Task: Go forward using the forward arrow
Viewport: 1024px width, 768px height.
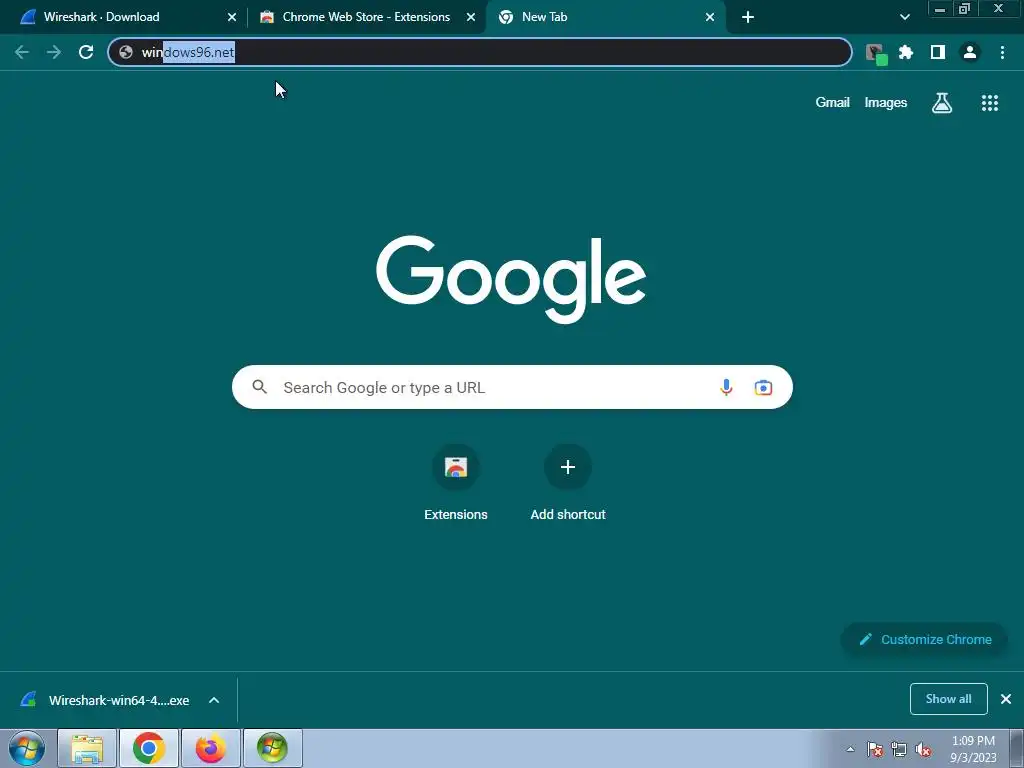Action: (x=54, y=52)
